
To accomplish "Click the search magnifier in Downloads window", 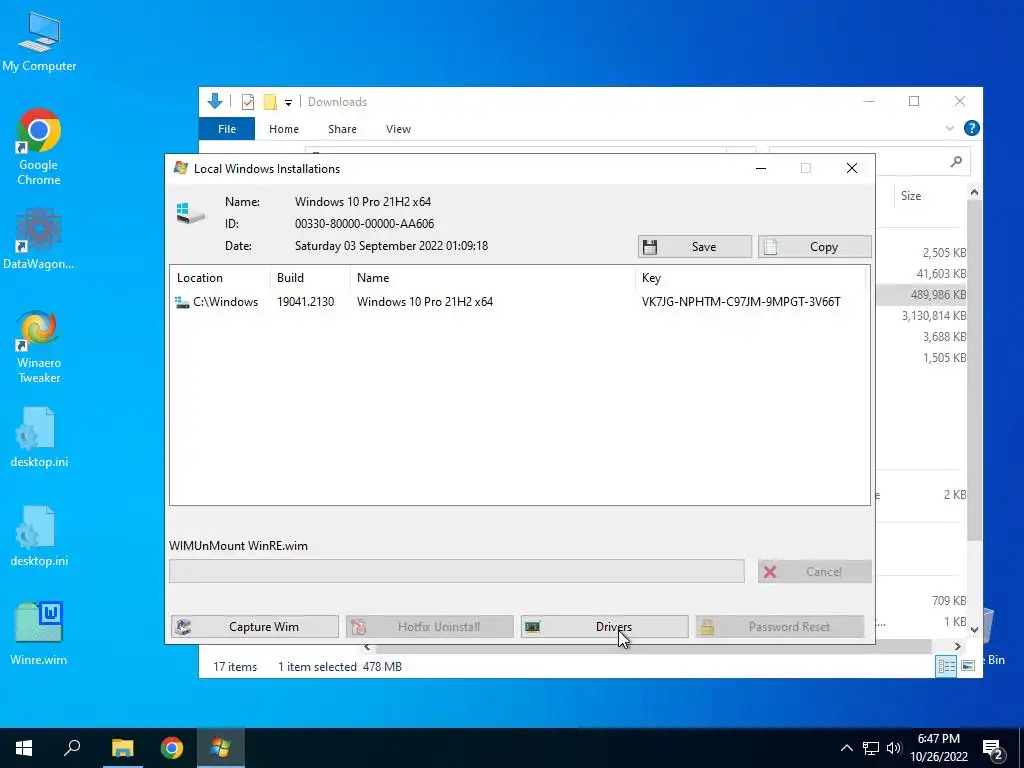I will coord(956,161).
